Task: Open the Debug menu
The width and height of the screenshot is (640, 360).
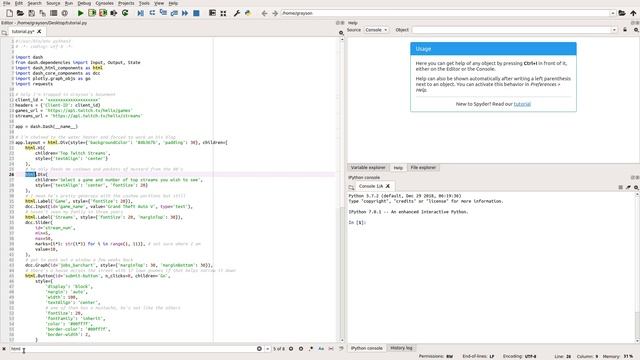Action: pyautogui.click(x=84, y=3)
